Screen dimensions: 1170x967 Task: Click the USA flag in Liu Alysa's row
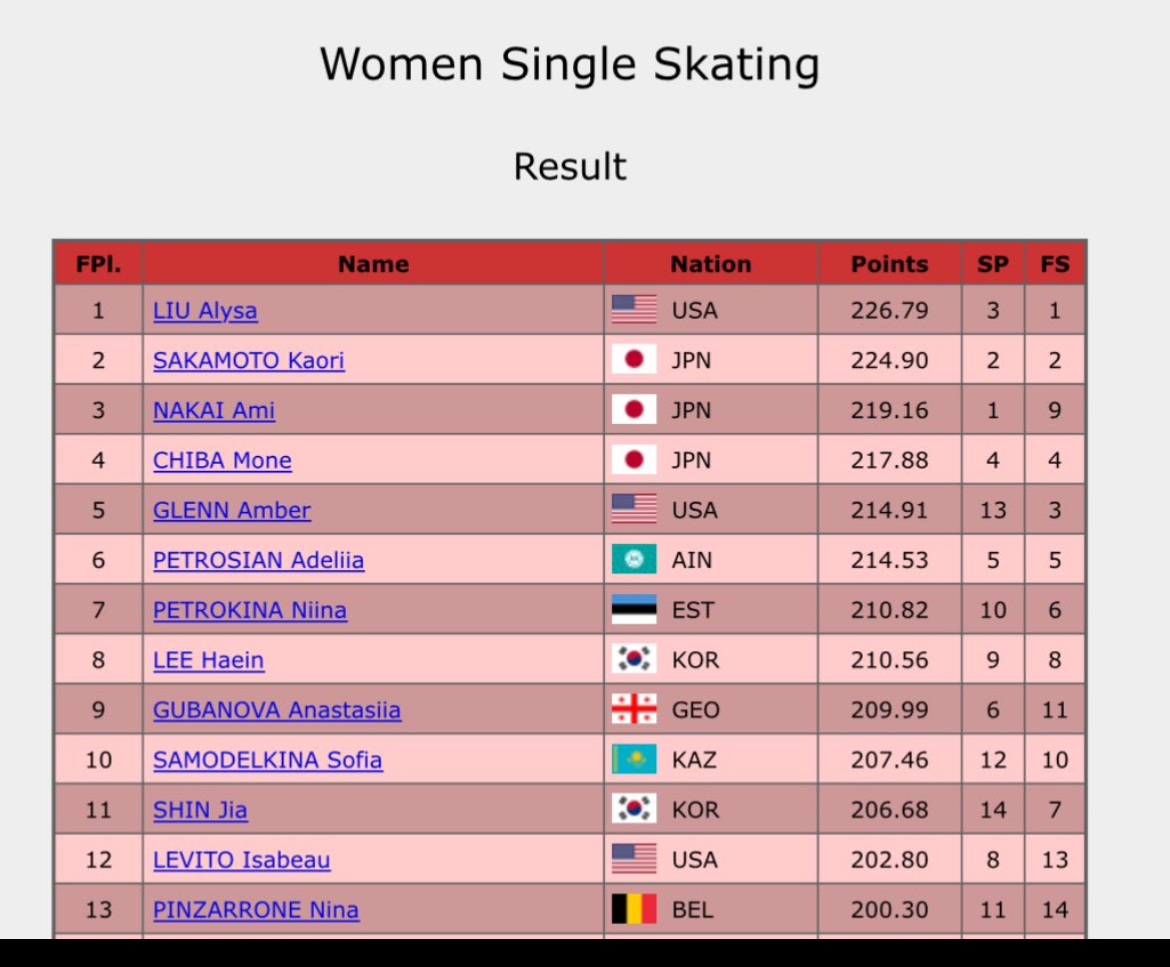pos(634,310)
